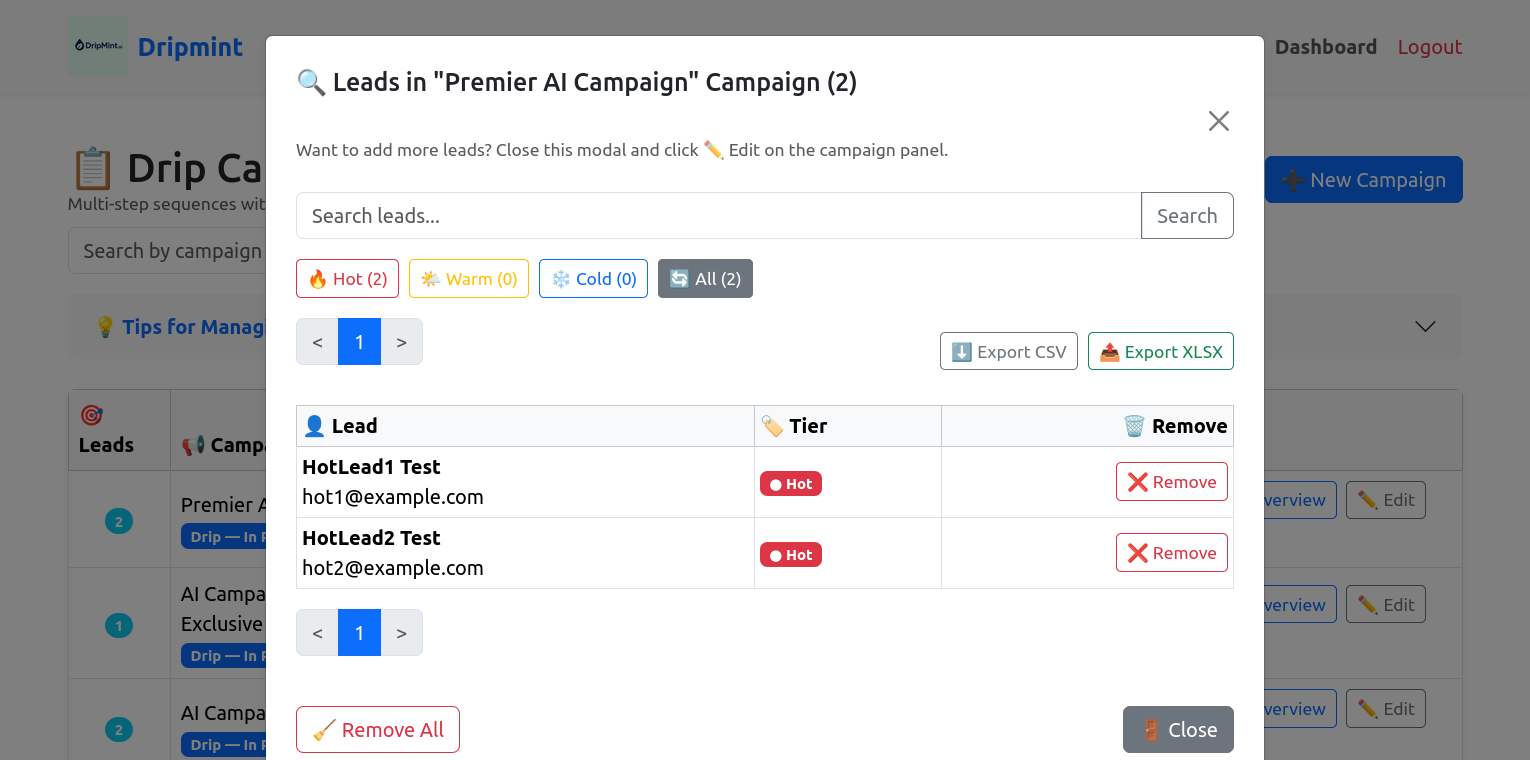The width and height of the screenshot is (1530, 760).
Task: Click the magnifying glass icon in the modal title
Action: tap(310, 82)
